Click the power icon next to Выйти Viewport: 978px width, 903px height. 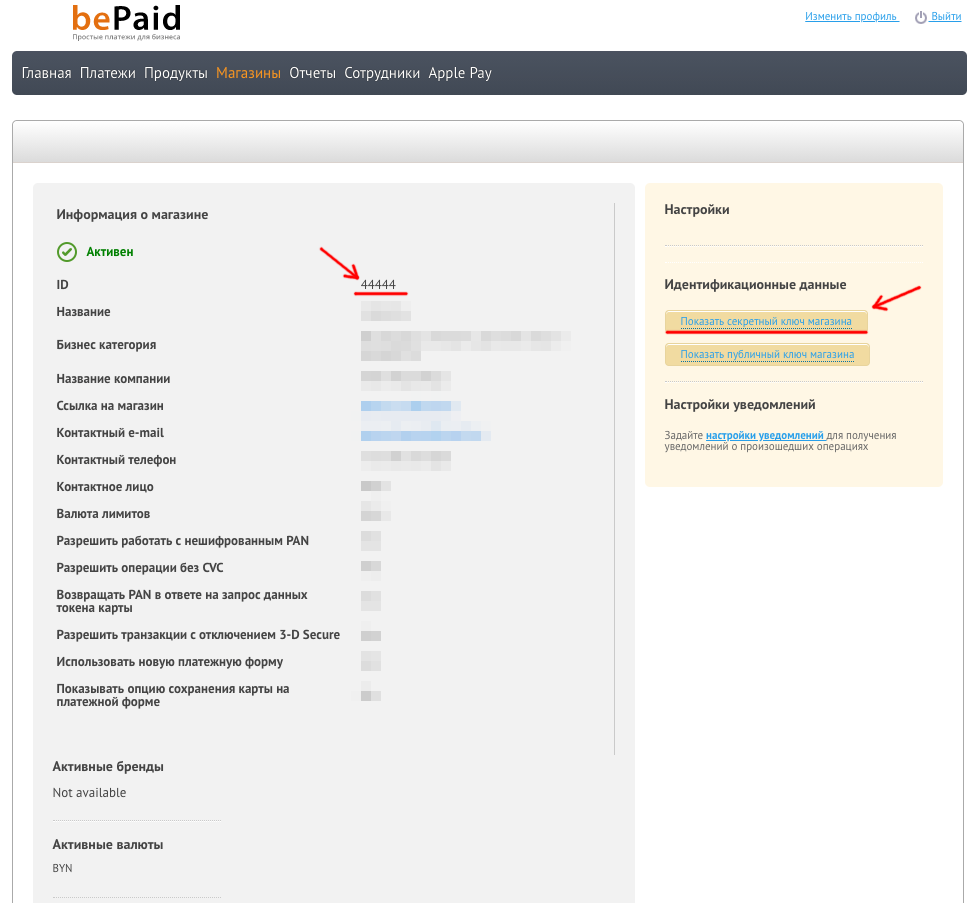pyautogui.click(x=920, y=18)
